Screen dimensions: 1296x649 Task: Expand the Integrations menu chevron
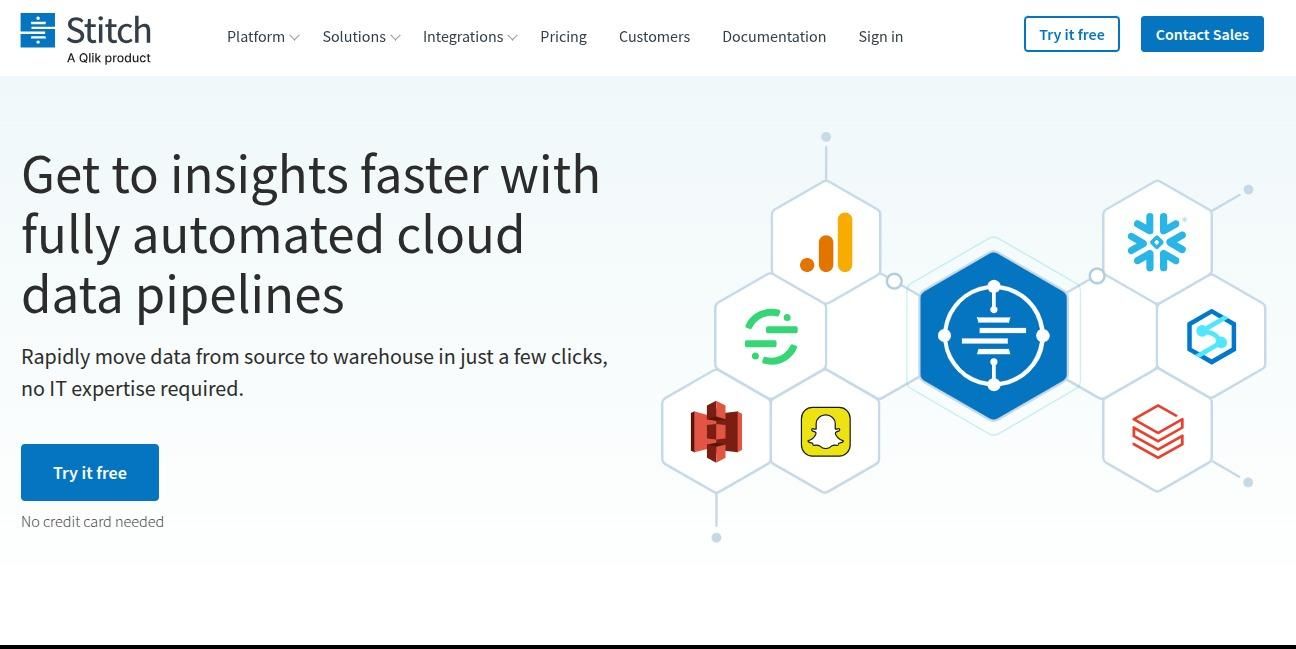[x=512, y=38]
